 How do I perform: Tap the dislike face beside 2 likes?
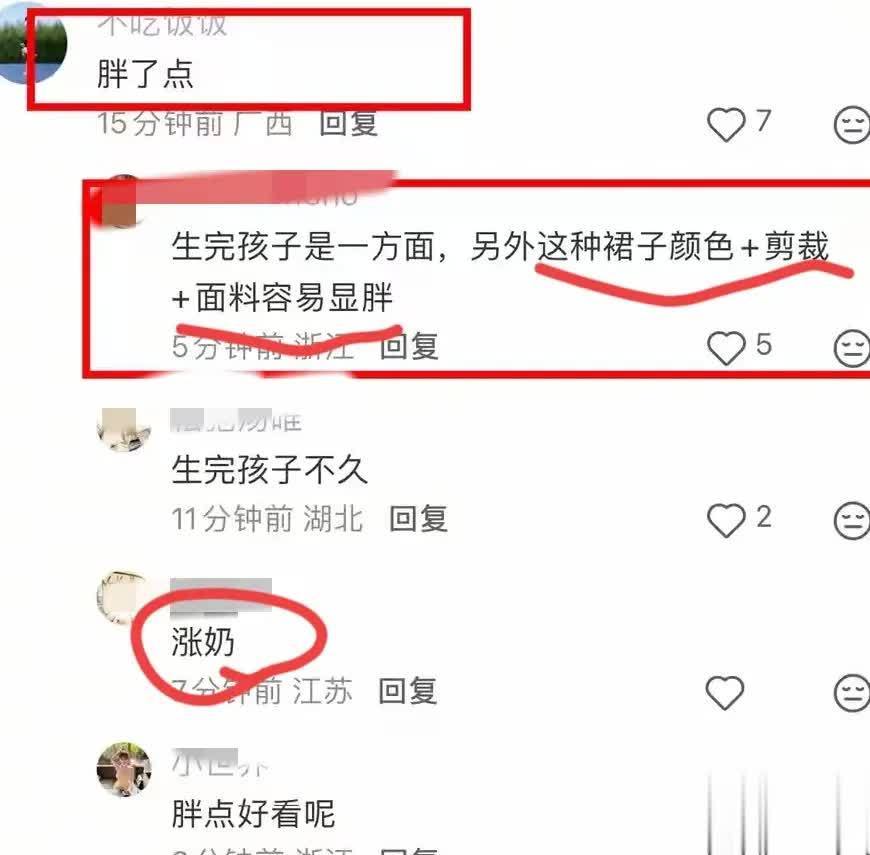[852, 520]
